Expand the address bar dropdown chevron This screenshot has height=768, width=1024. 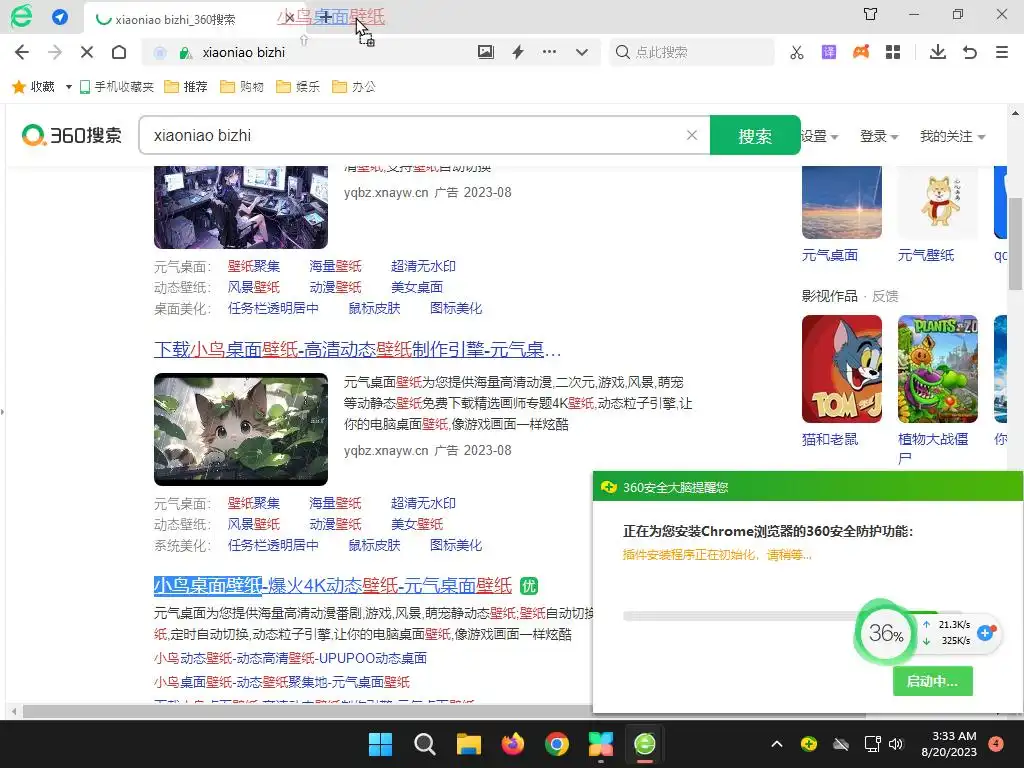(x=581, y=52)
